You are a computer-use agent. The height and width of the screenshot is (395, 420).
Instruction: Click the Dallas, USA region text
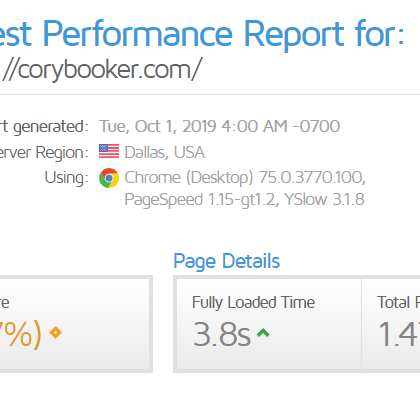point(165,153)
